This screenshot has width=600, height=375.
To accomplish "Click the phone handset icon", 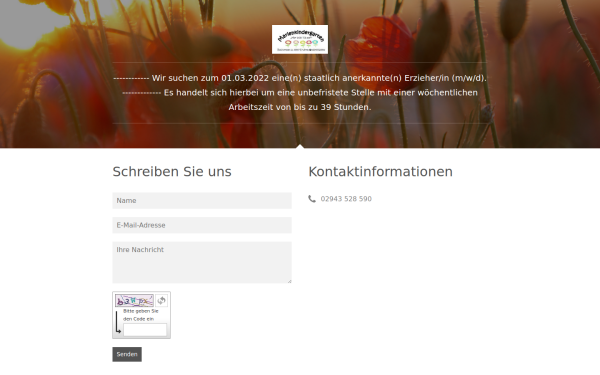I will tap(312, 199).
